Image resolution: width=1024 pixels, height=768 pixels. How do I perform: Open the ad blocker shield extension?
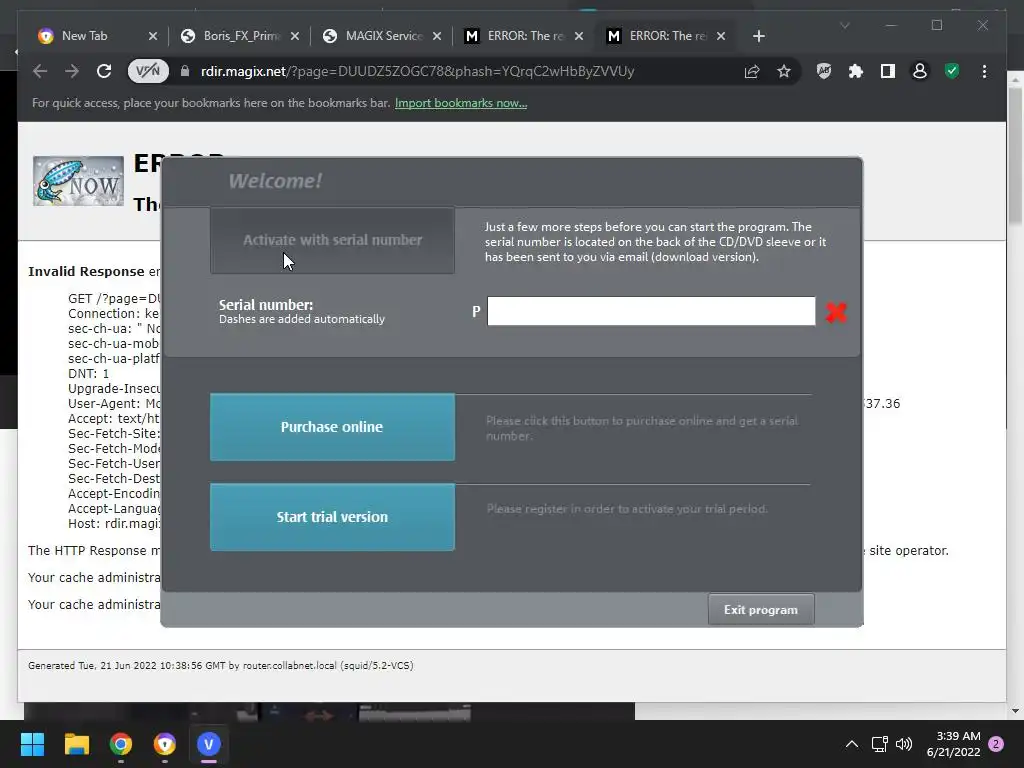[x=824, y=71]
